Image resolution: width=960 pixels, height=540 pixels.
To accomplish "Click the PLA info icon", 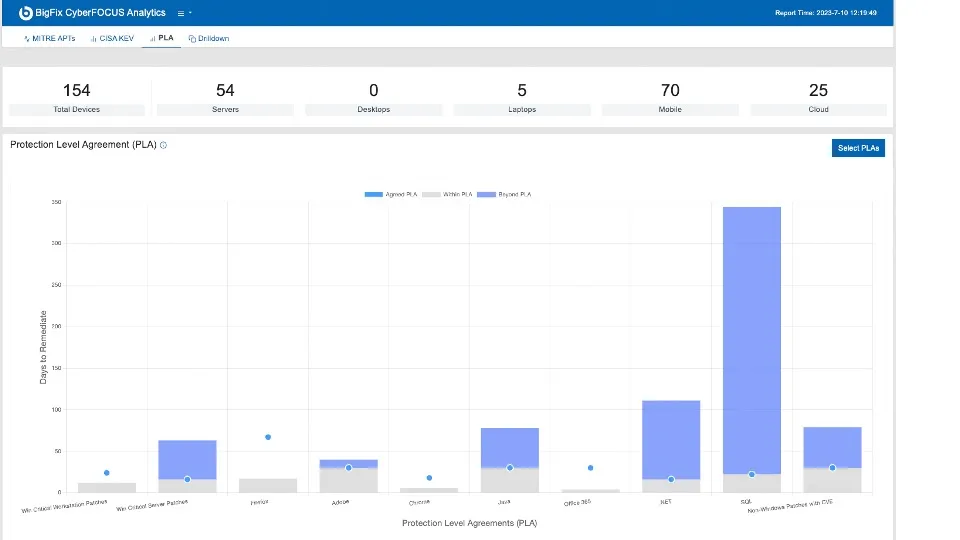I will [x=164, y=145].
